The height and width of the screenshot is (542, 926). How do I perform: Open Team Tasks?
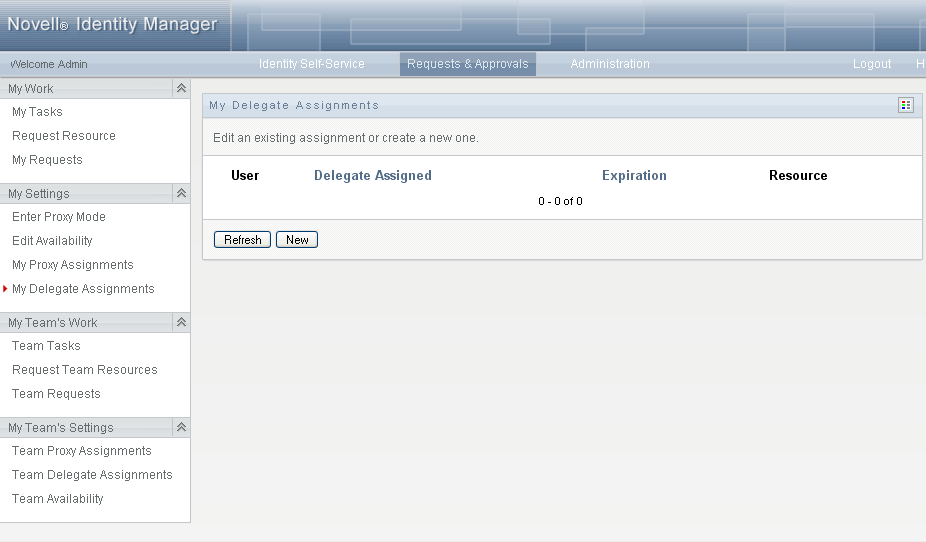(46, 346)
